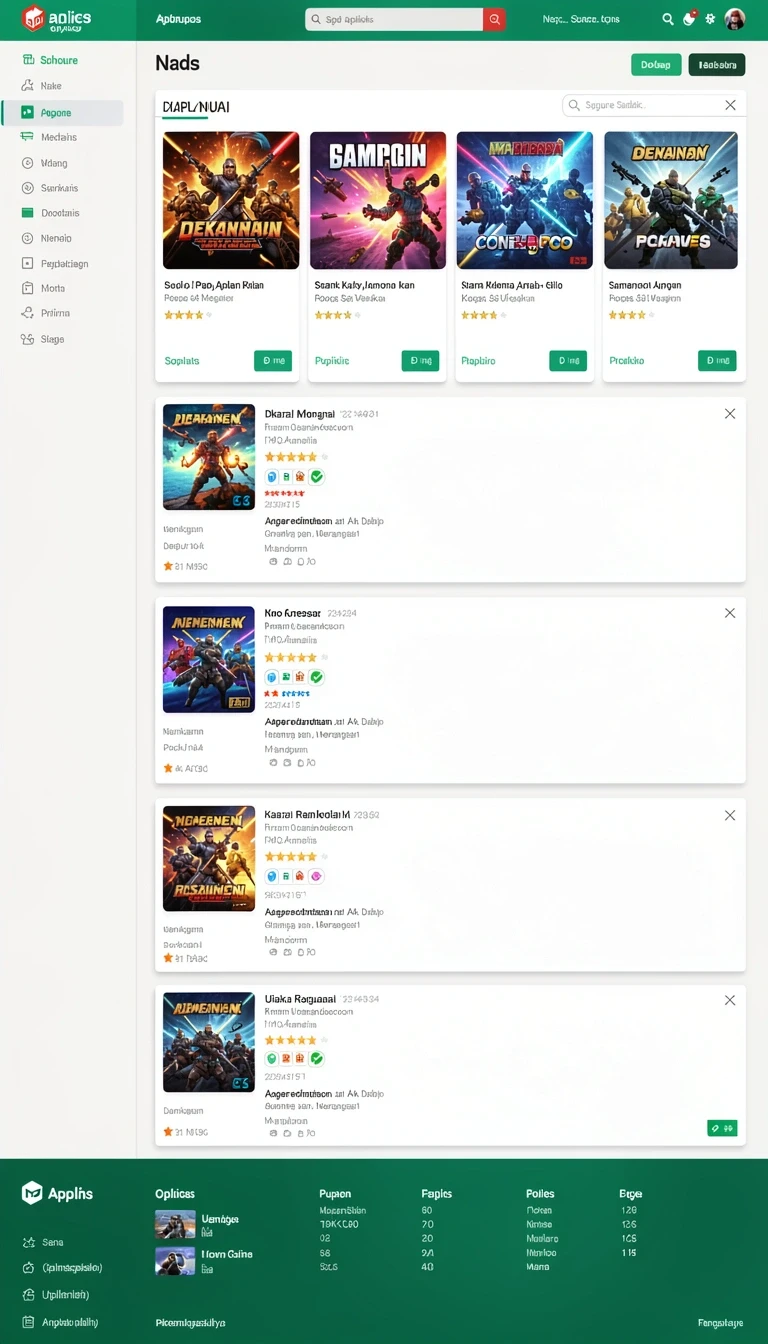The height and width of the screenshot is (1344, 768).
Task: Open the header account text link
Action: click(x=580, y=19)
